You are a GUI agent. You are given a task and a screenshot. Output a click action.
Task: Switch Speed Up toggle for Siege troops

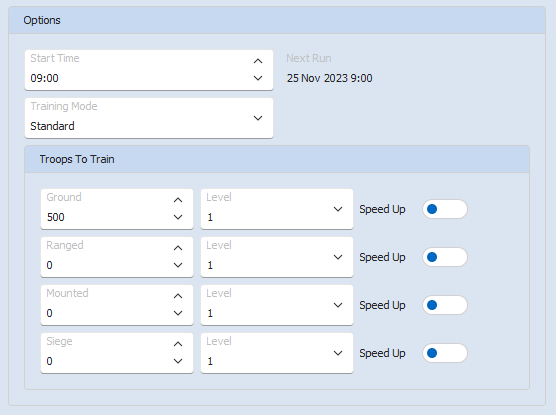445,353
